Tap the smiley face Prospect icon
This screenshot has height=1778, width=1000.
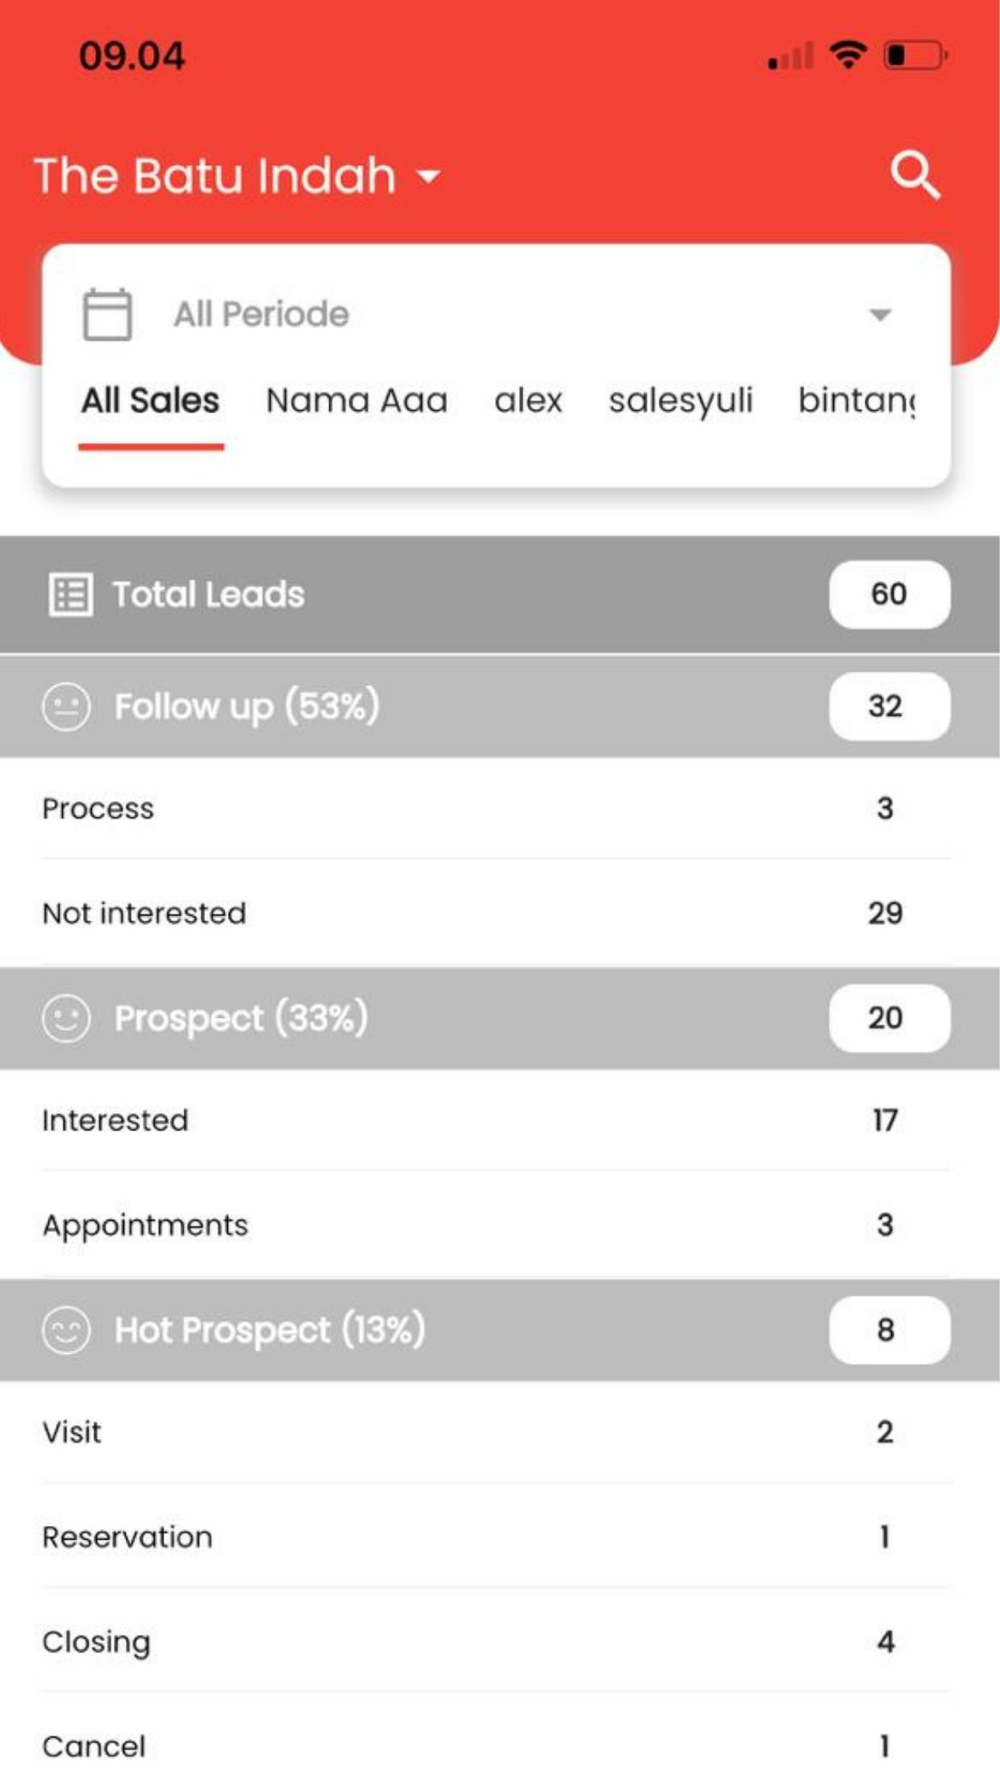(x=66, y=1018)
